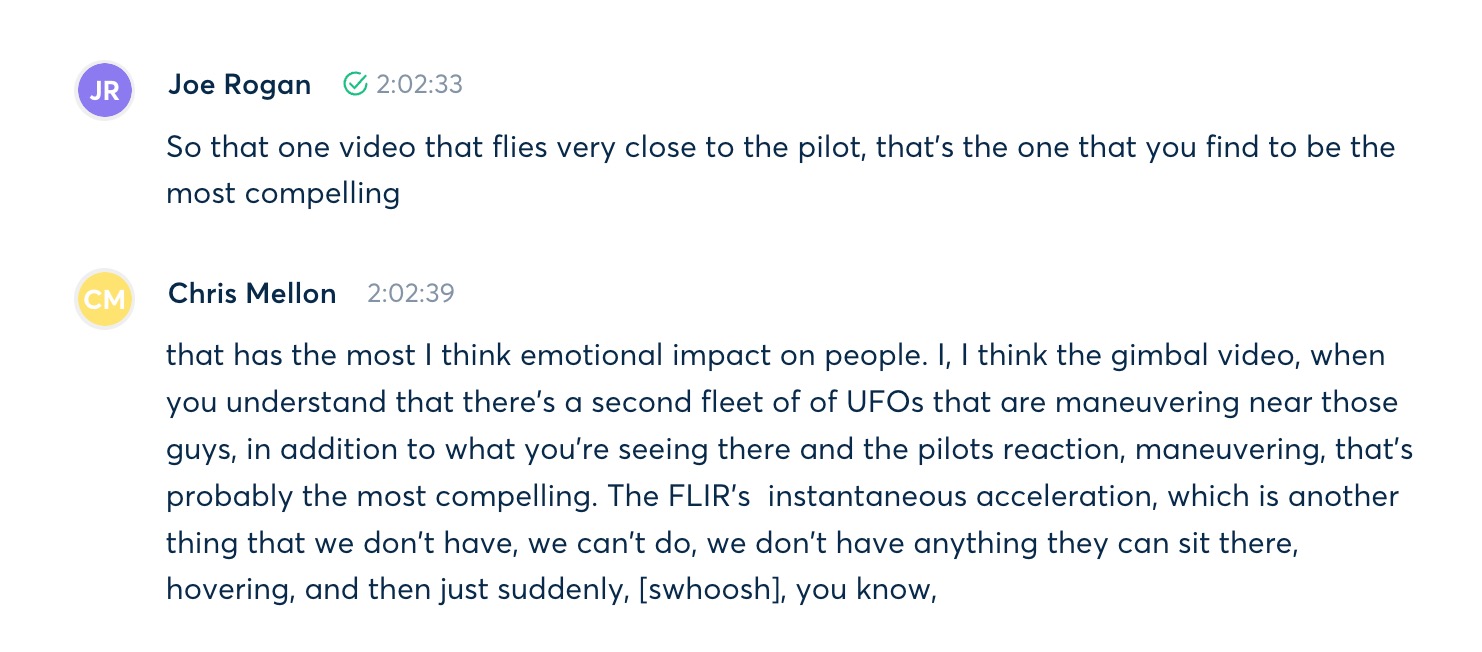Click the green verified checkmark icon
Screen dimensions: 1482x652
pyautogui.click(x=355, y=85)
